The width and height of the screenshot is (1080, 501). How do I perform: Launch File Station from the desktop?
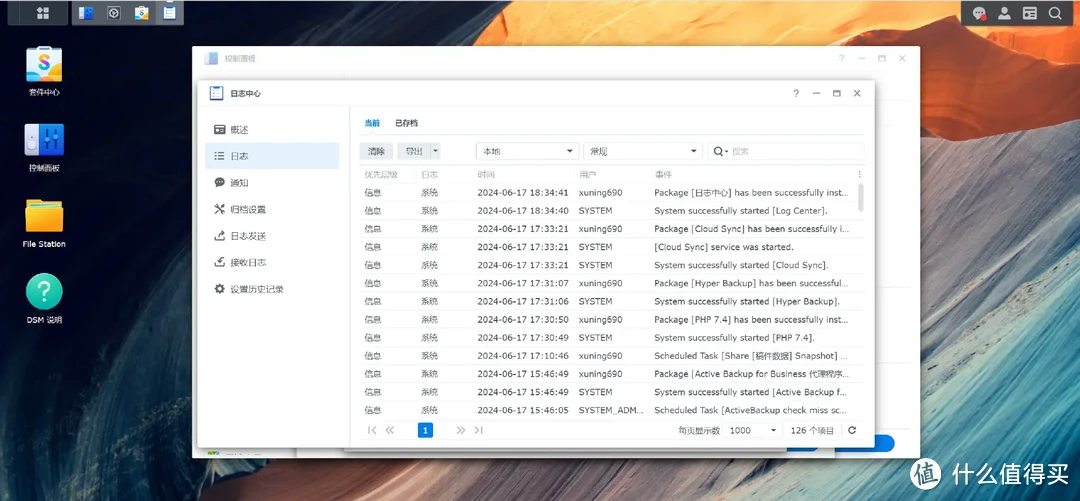[x=44, y=217]
